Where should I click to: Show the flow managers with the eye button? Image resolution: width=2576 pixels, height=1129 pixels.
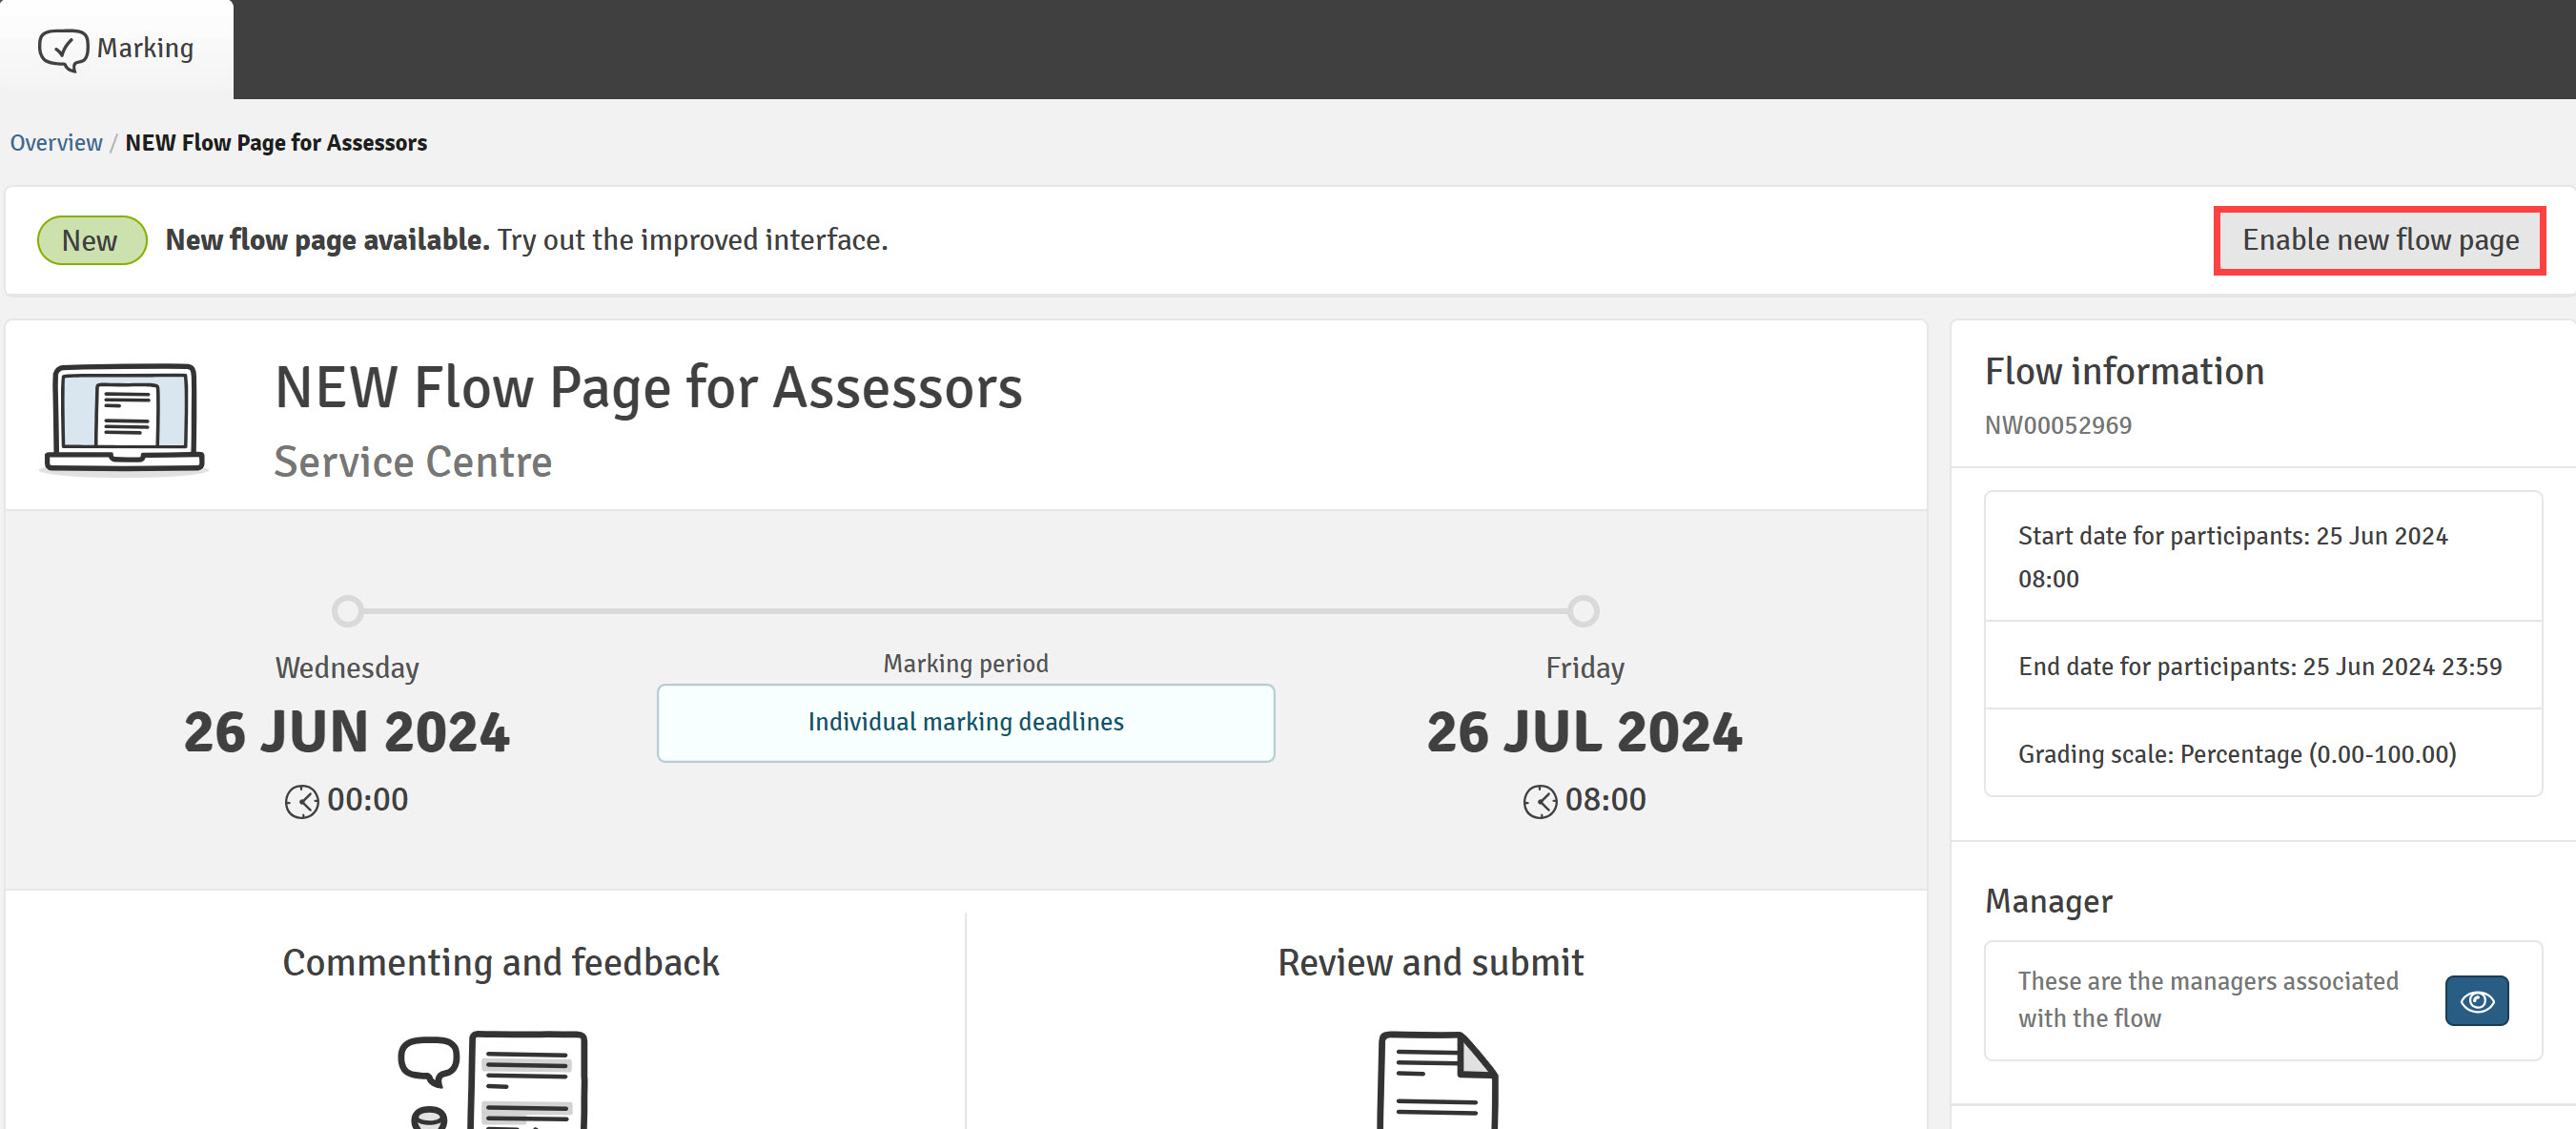point(2476,1000)
